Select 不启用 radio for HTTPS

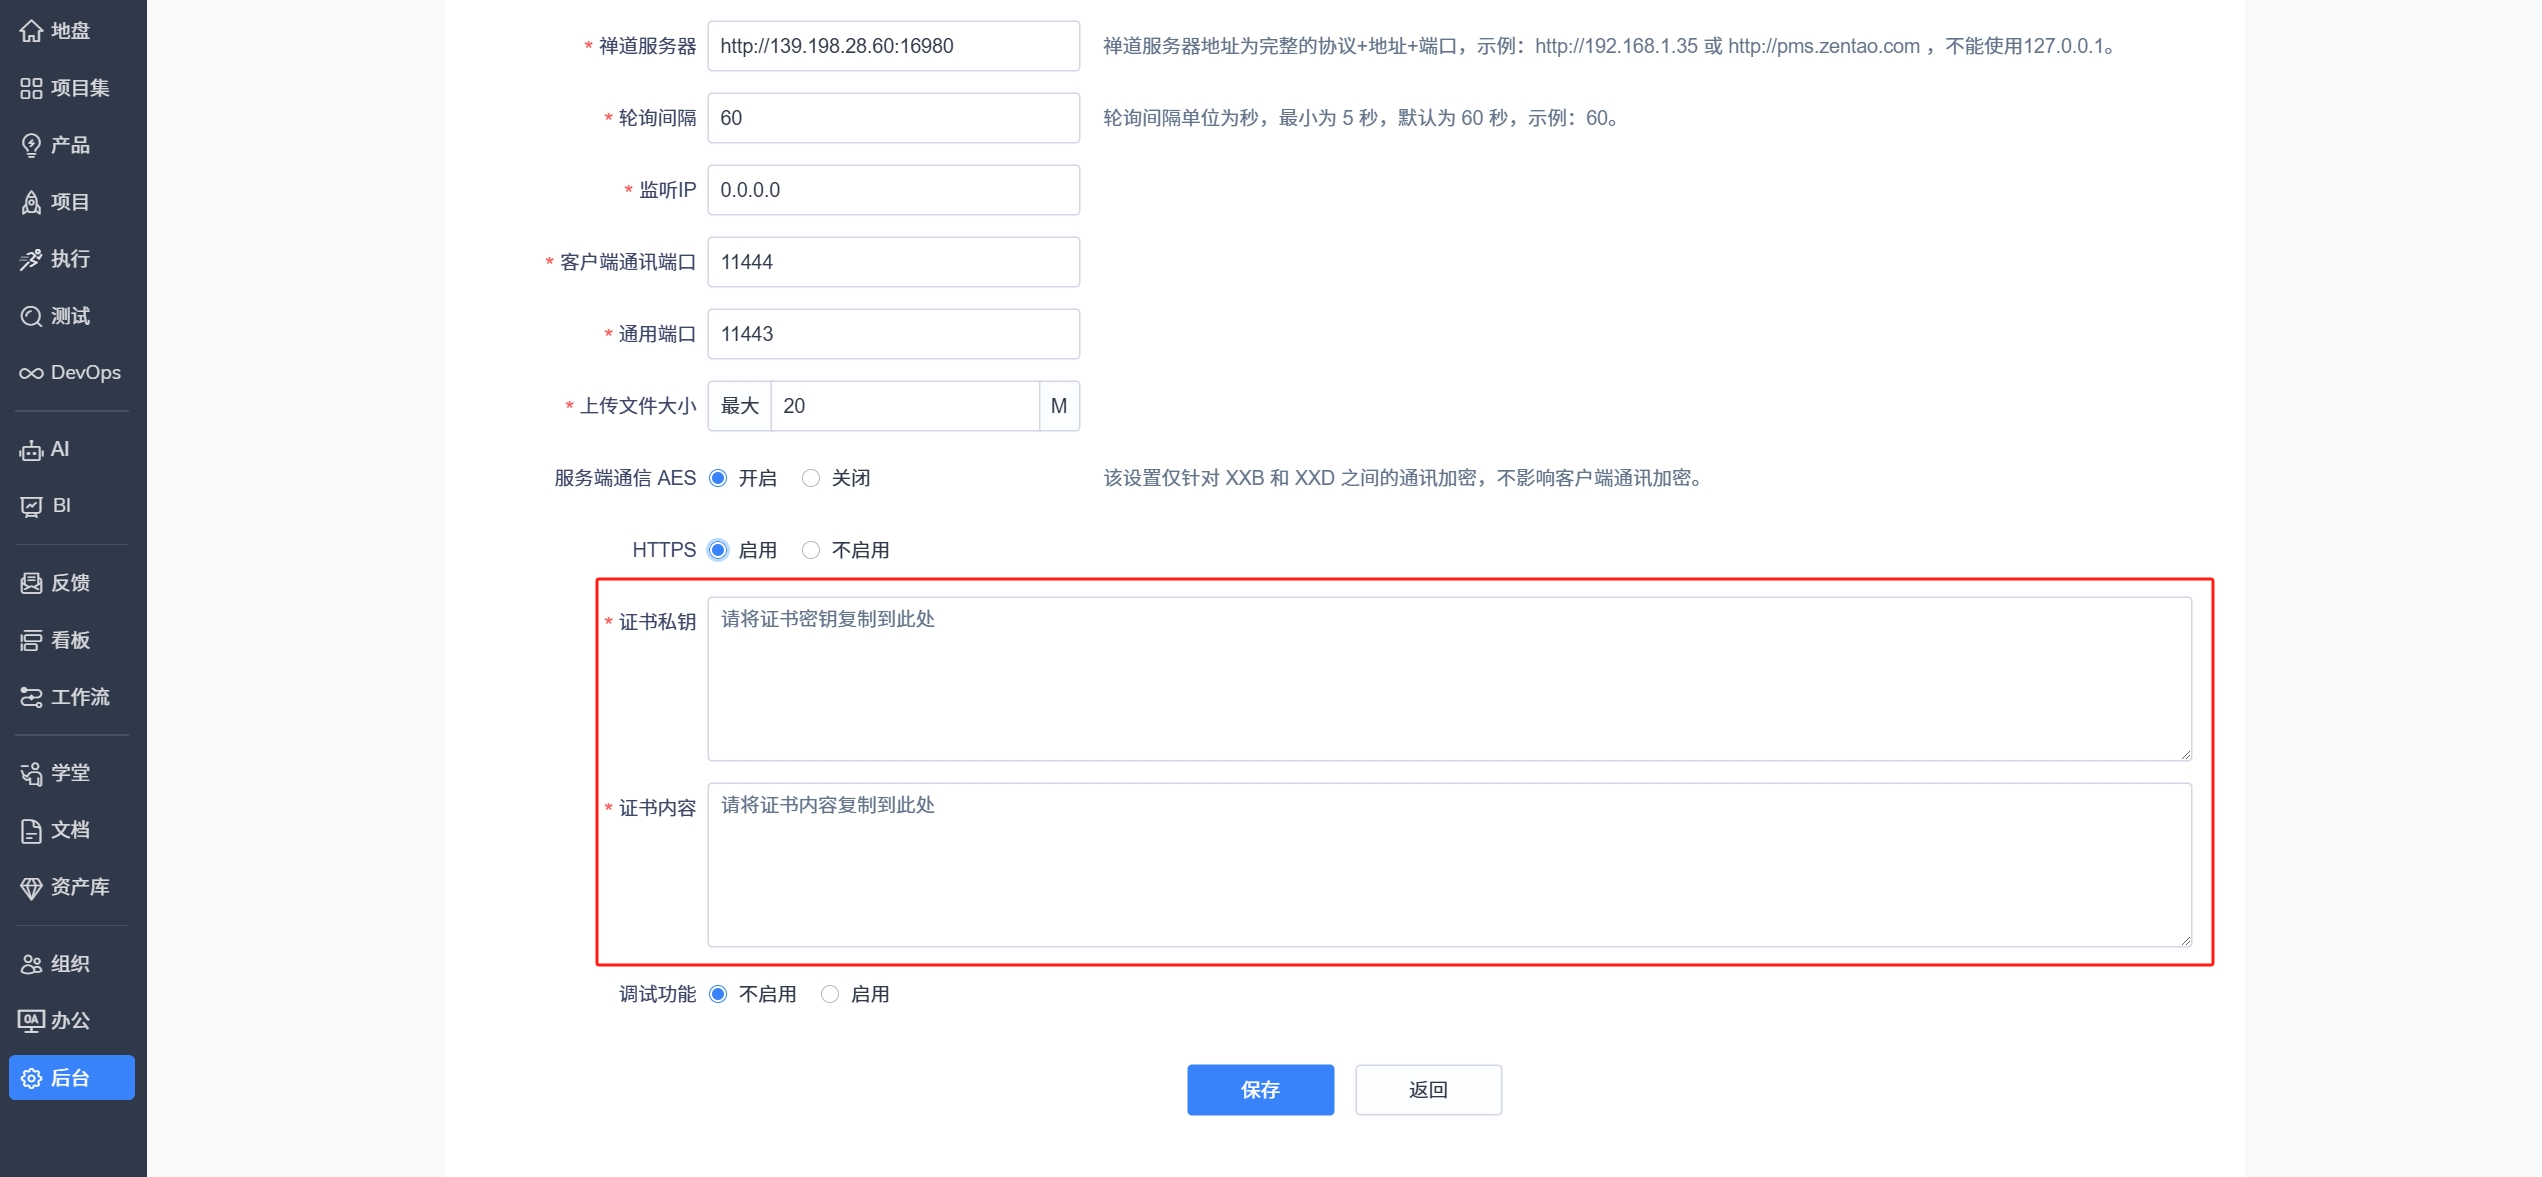811,550
